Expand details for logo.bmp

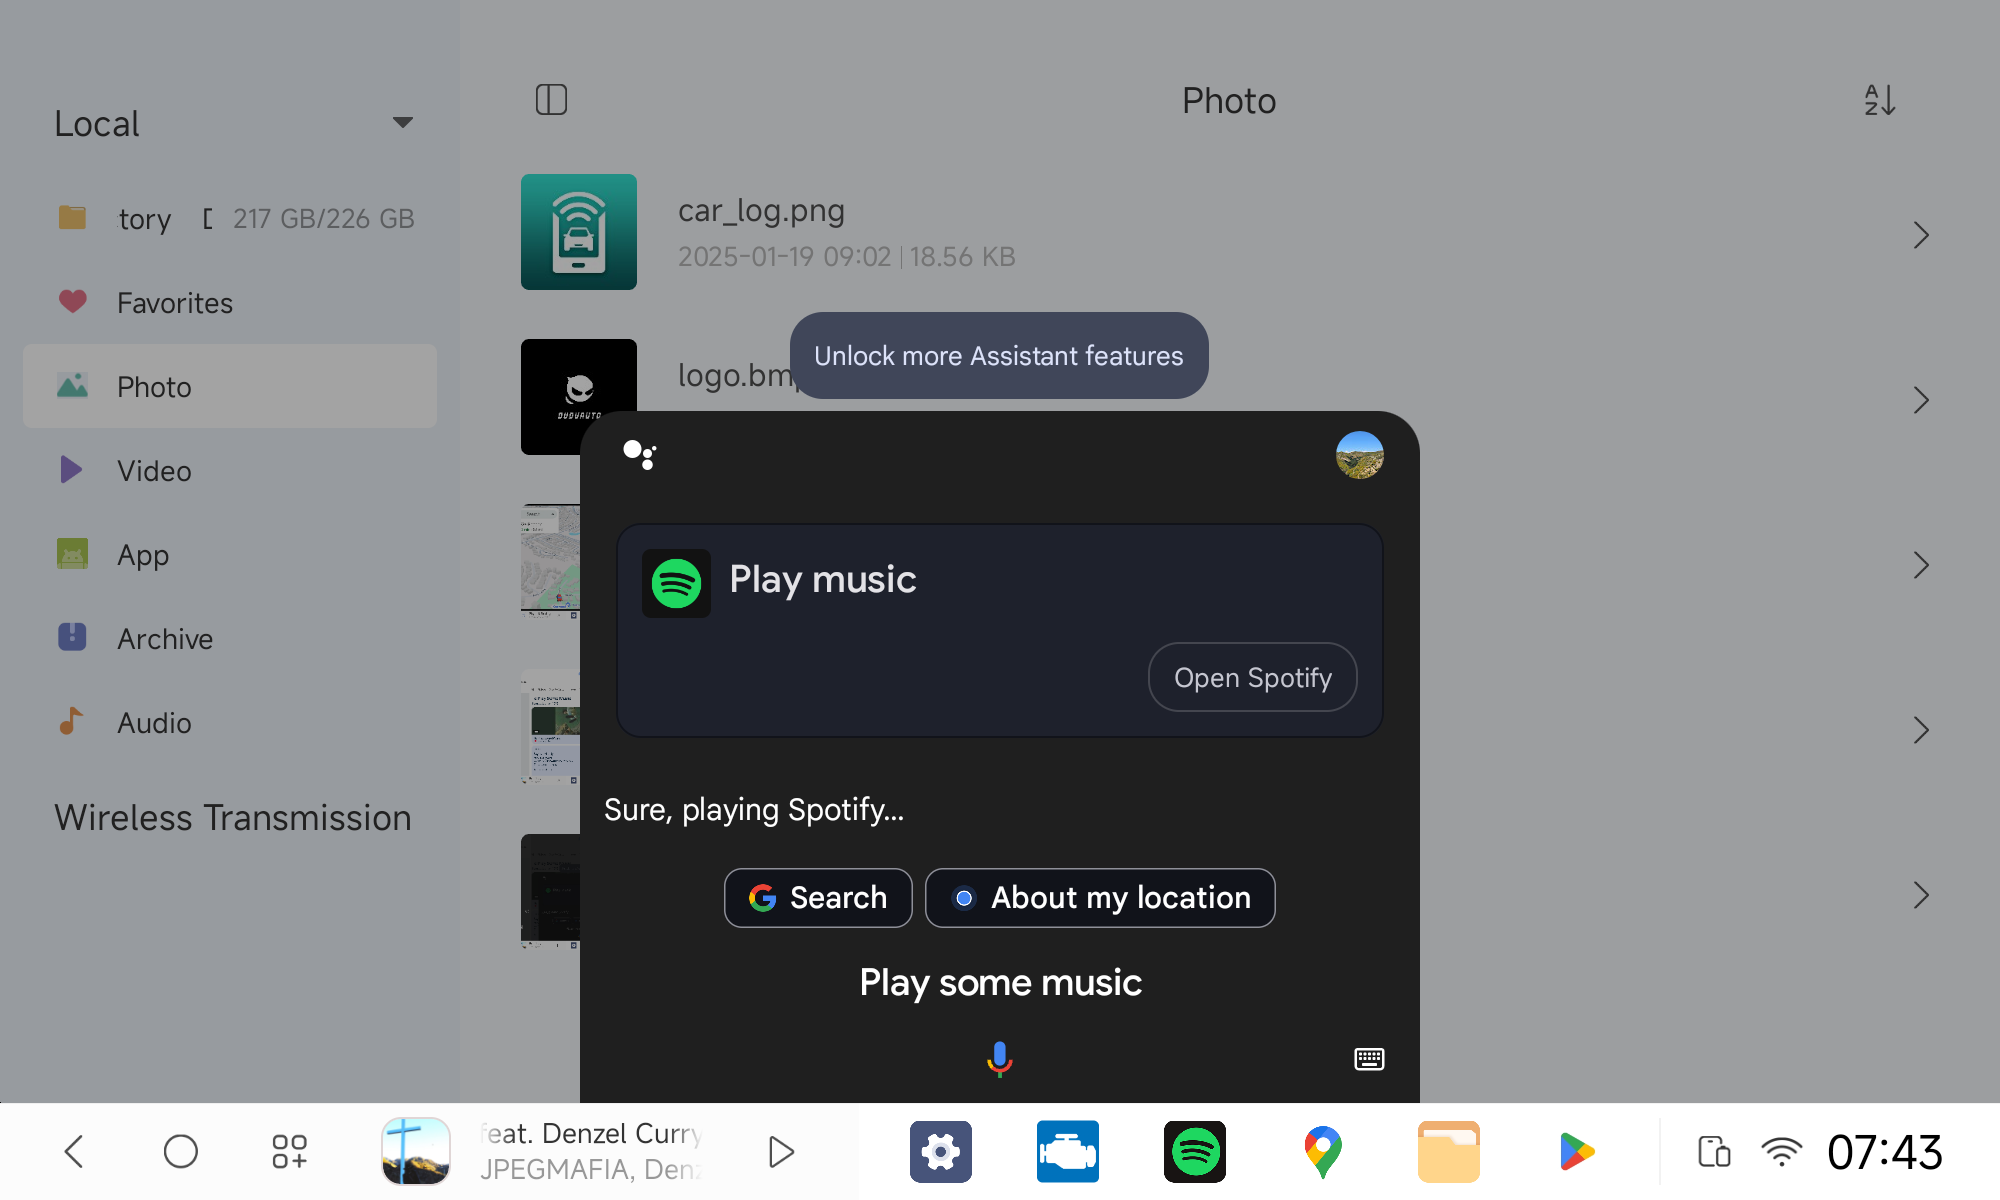pos(1921,400)
